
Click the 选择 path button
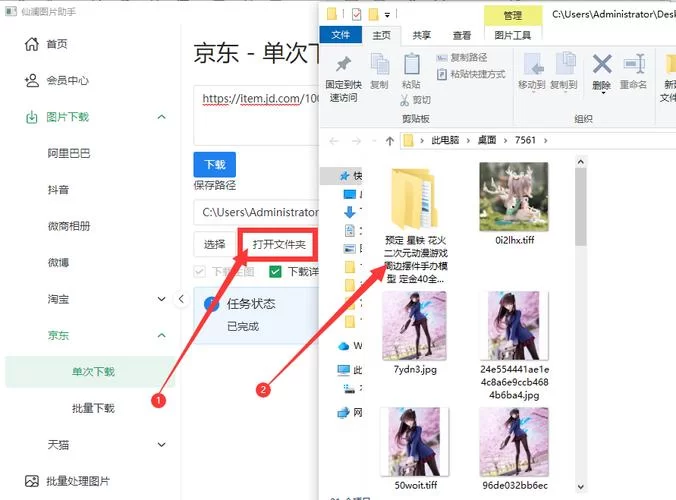click(x=215, y=245)
